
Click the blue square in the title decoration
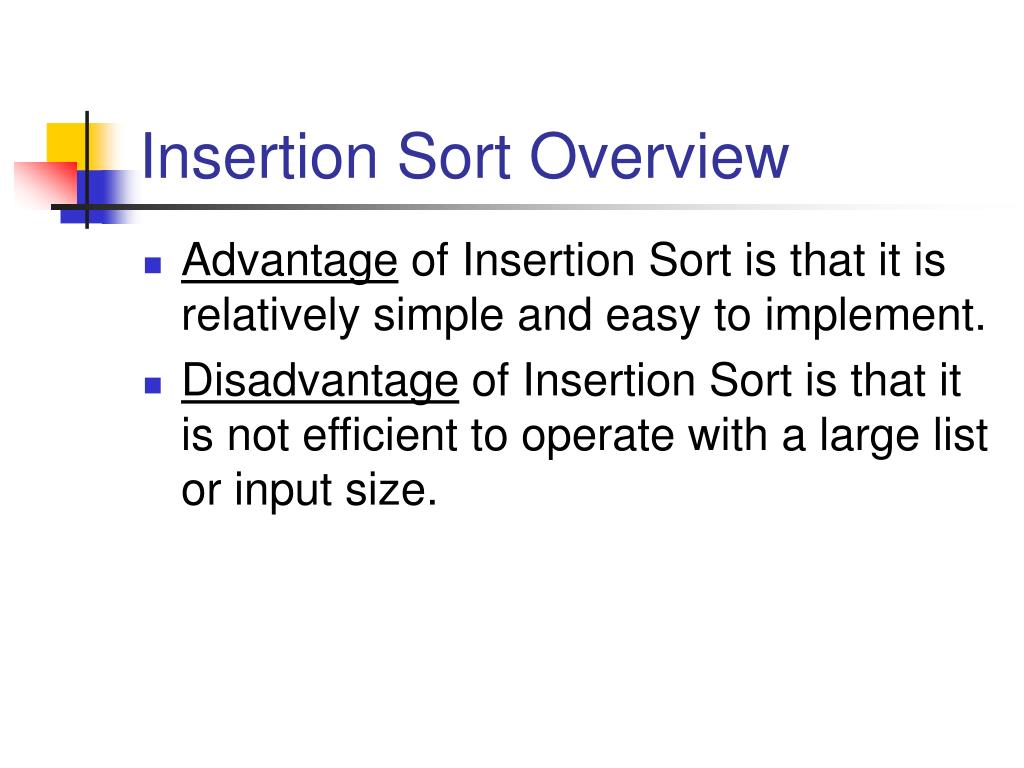98,197
